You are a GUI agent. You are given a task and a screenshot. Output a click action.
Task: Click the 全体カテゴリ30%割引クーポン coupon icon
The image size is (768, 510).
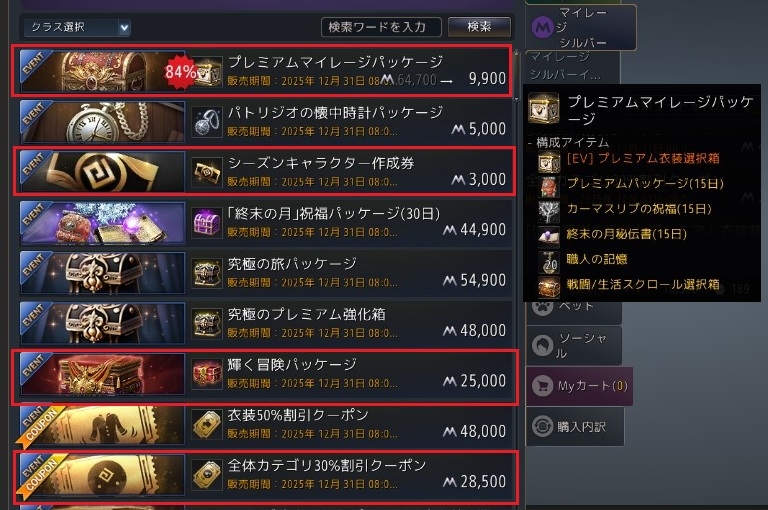[206, 475]
